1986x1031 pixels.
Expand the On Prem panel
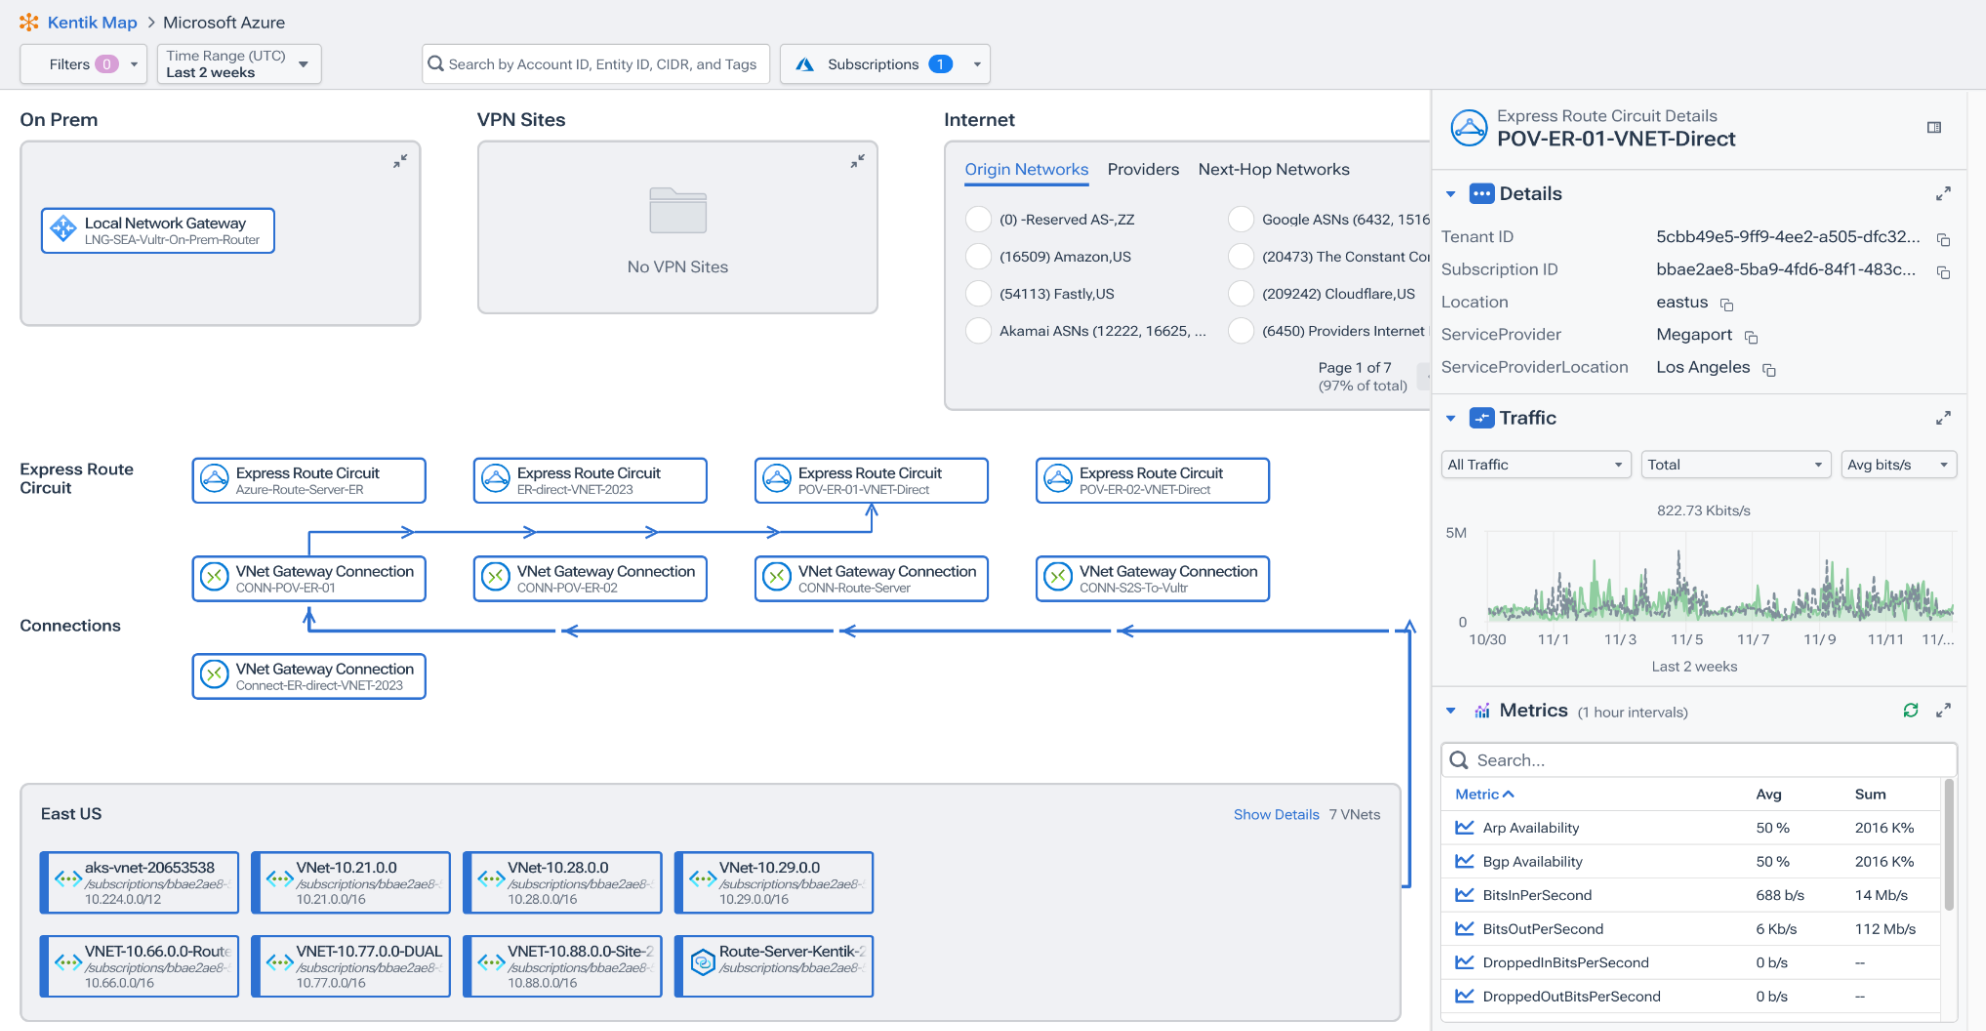(x=400, y=161)
